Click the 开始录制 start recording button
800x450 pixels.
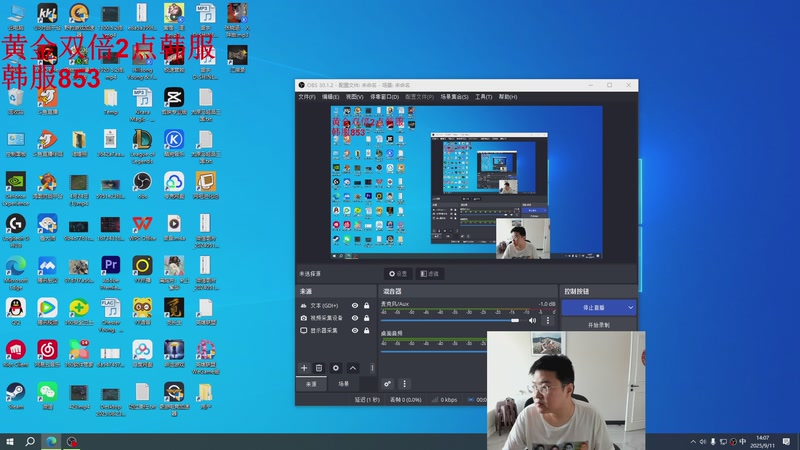pyautogui.click(x=599, y=324)
